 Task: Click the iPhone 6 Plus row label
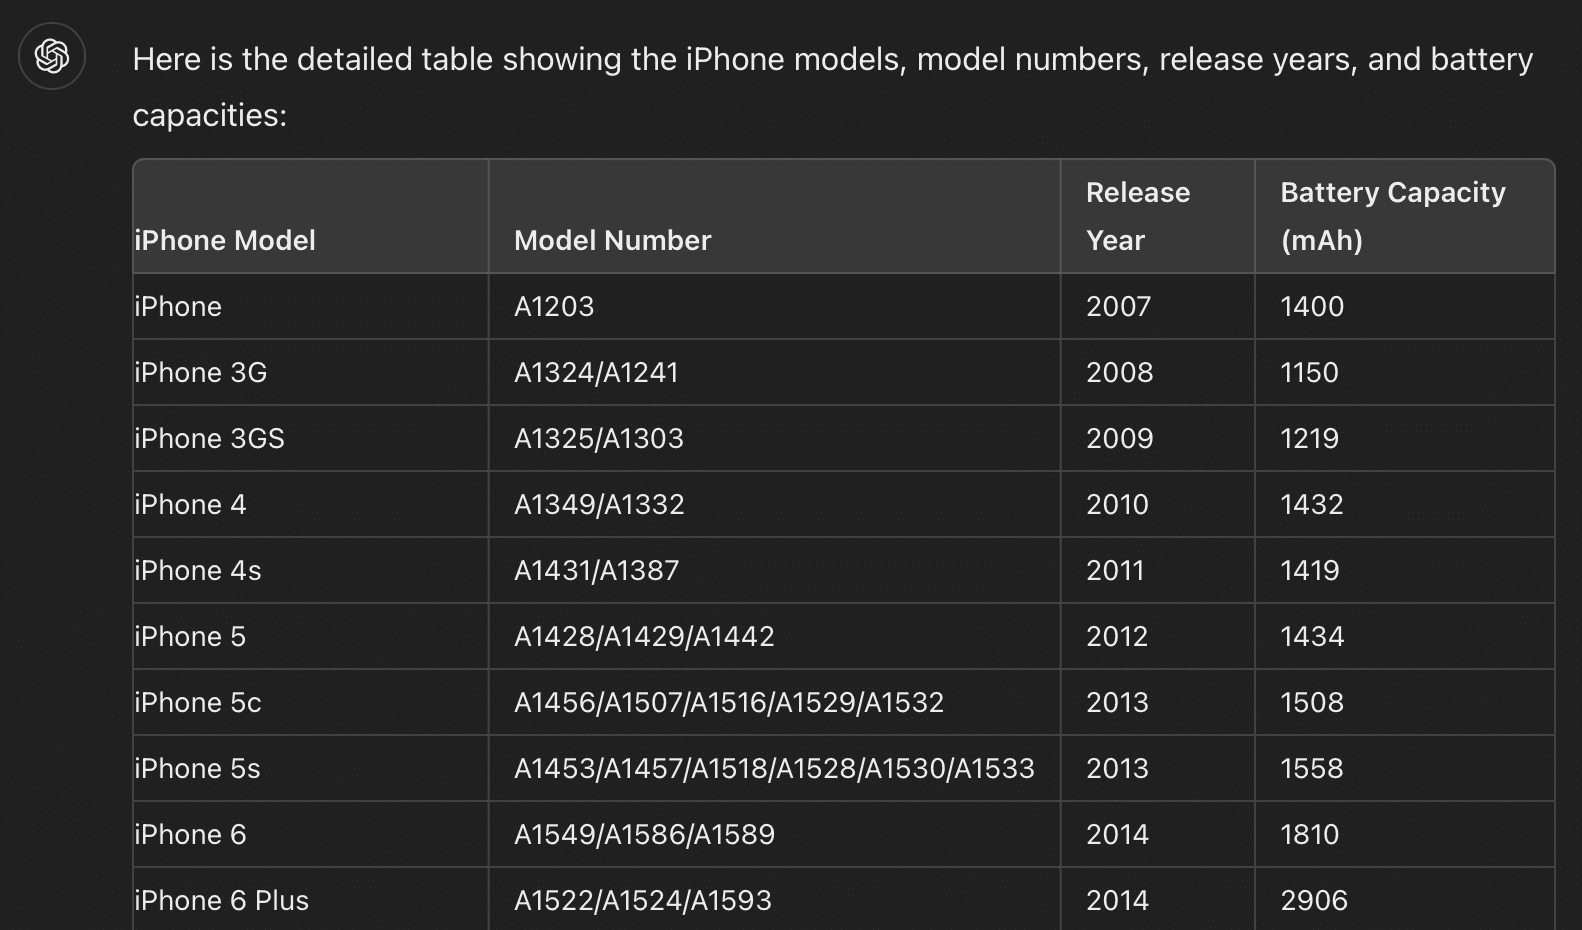pyautogui.click(x=222, y=900)
